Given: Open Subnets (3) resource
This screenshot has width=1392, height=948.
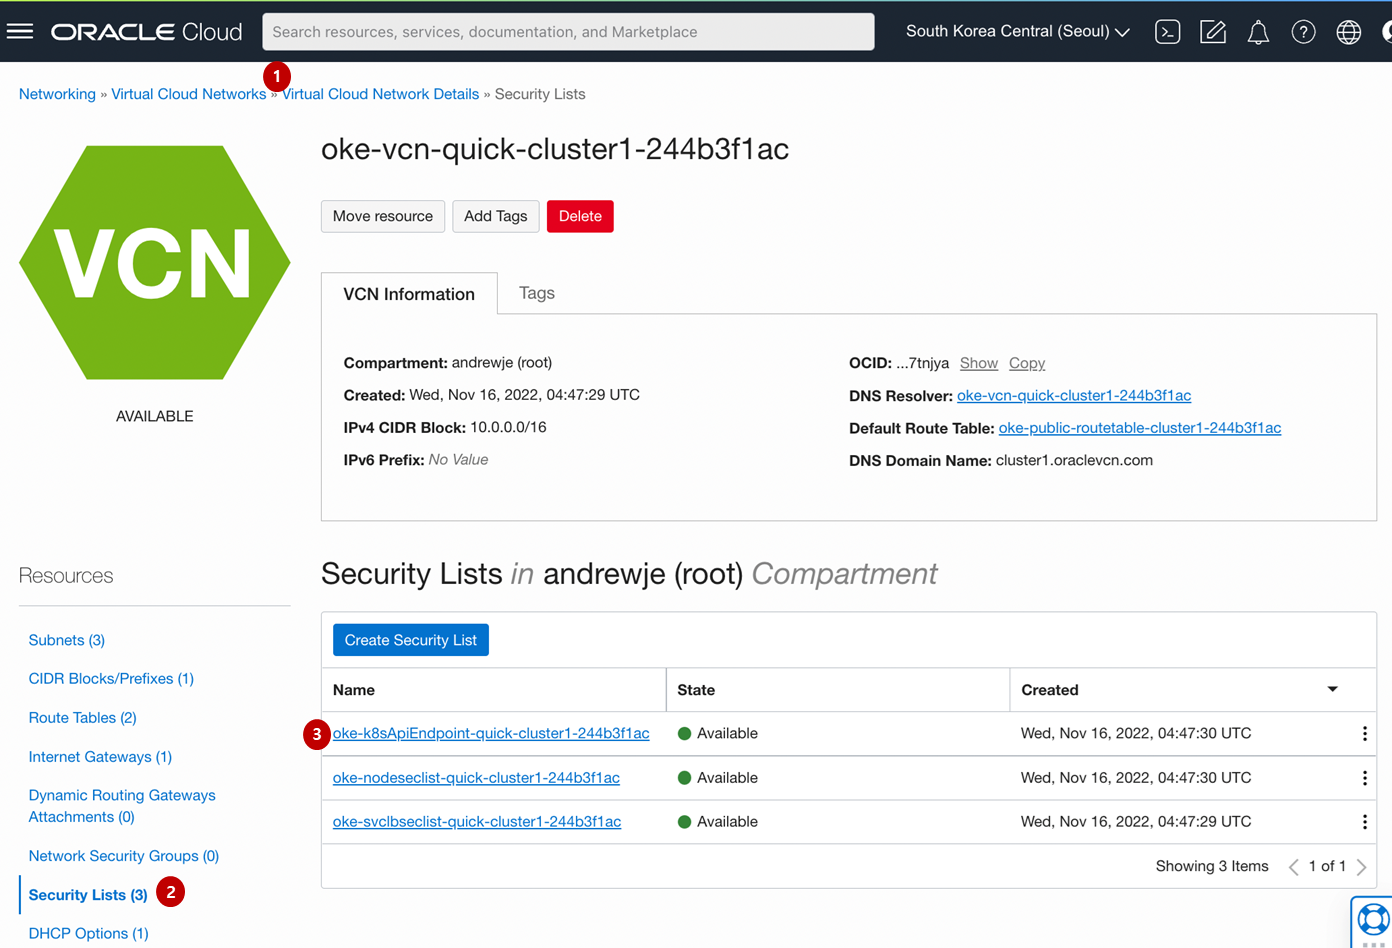Looking at the screenshot, I should click(67, 640).
